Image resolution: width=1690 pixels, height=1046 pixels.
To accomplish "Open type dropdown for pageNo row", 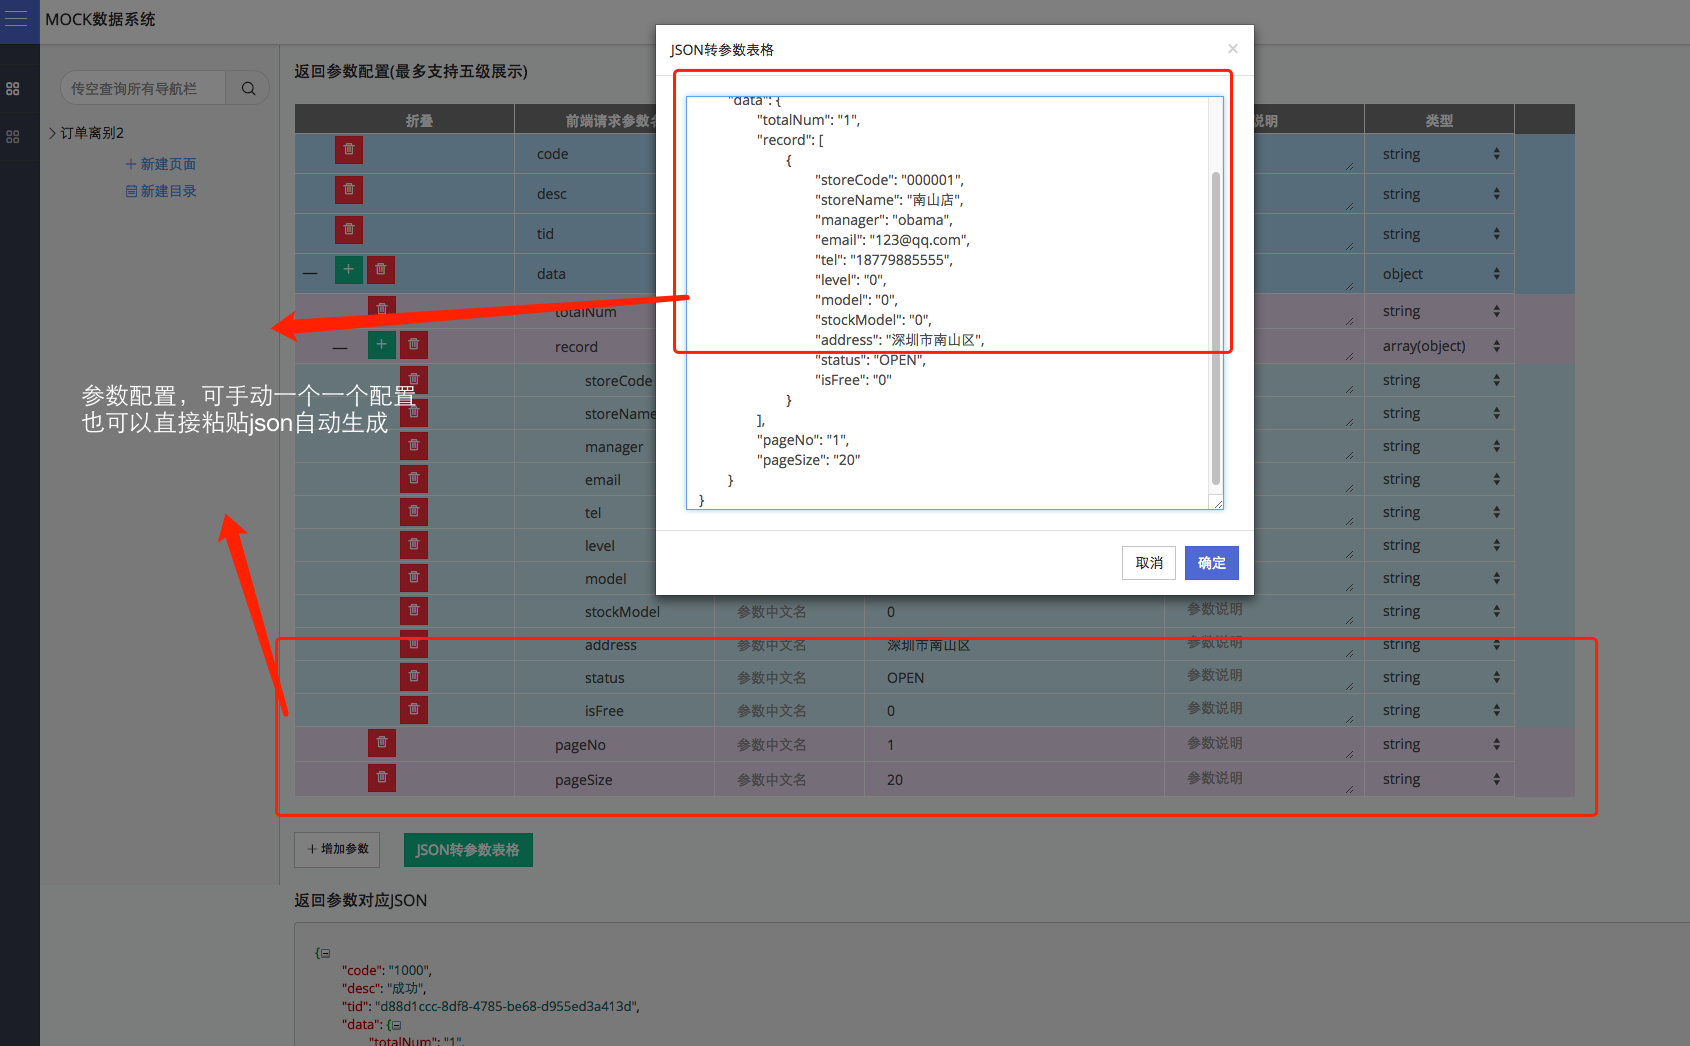I will point(1439,744).
